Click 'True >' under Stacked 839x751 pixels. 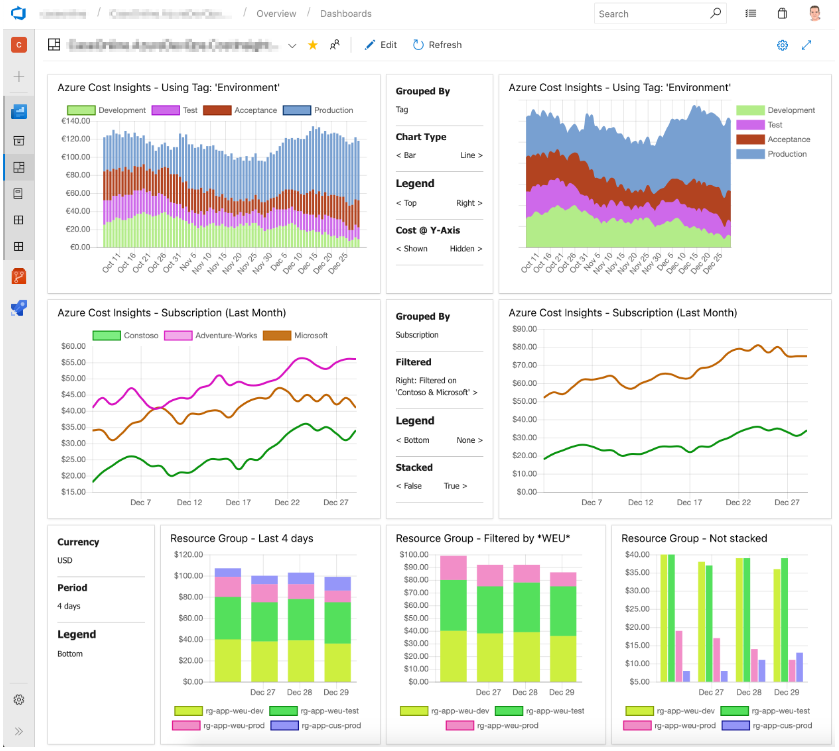pos(455,486)
